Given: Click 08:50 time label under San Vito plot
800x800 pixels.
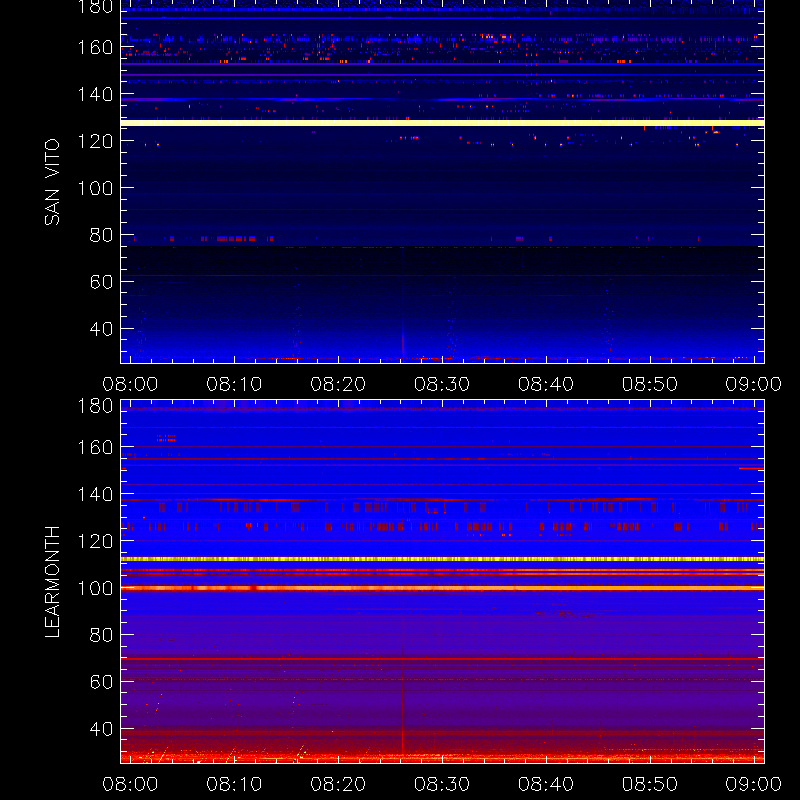Looking at the screenshot, I should click(x=650, y=384).
